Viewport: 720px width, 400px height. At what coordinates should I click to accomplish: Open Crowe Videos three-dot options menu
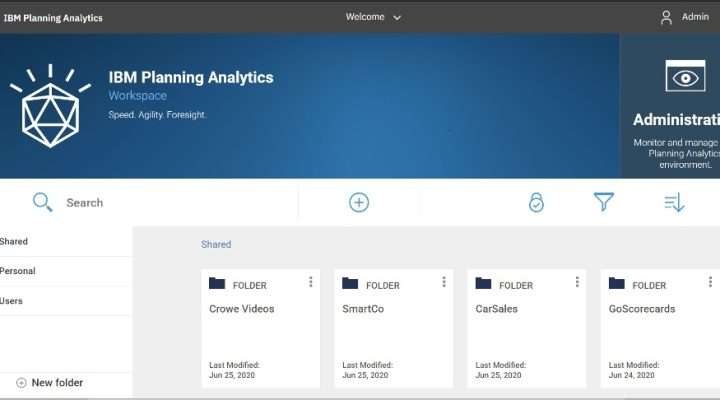[311, 282]
